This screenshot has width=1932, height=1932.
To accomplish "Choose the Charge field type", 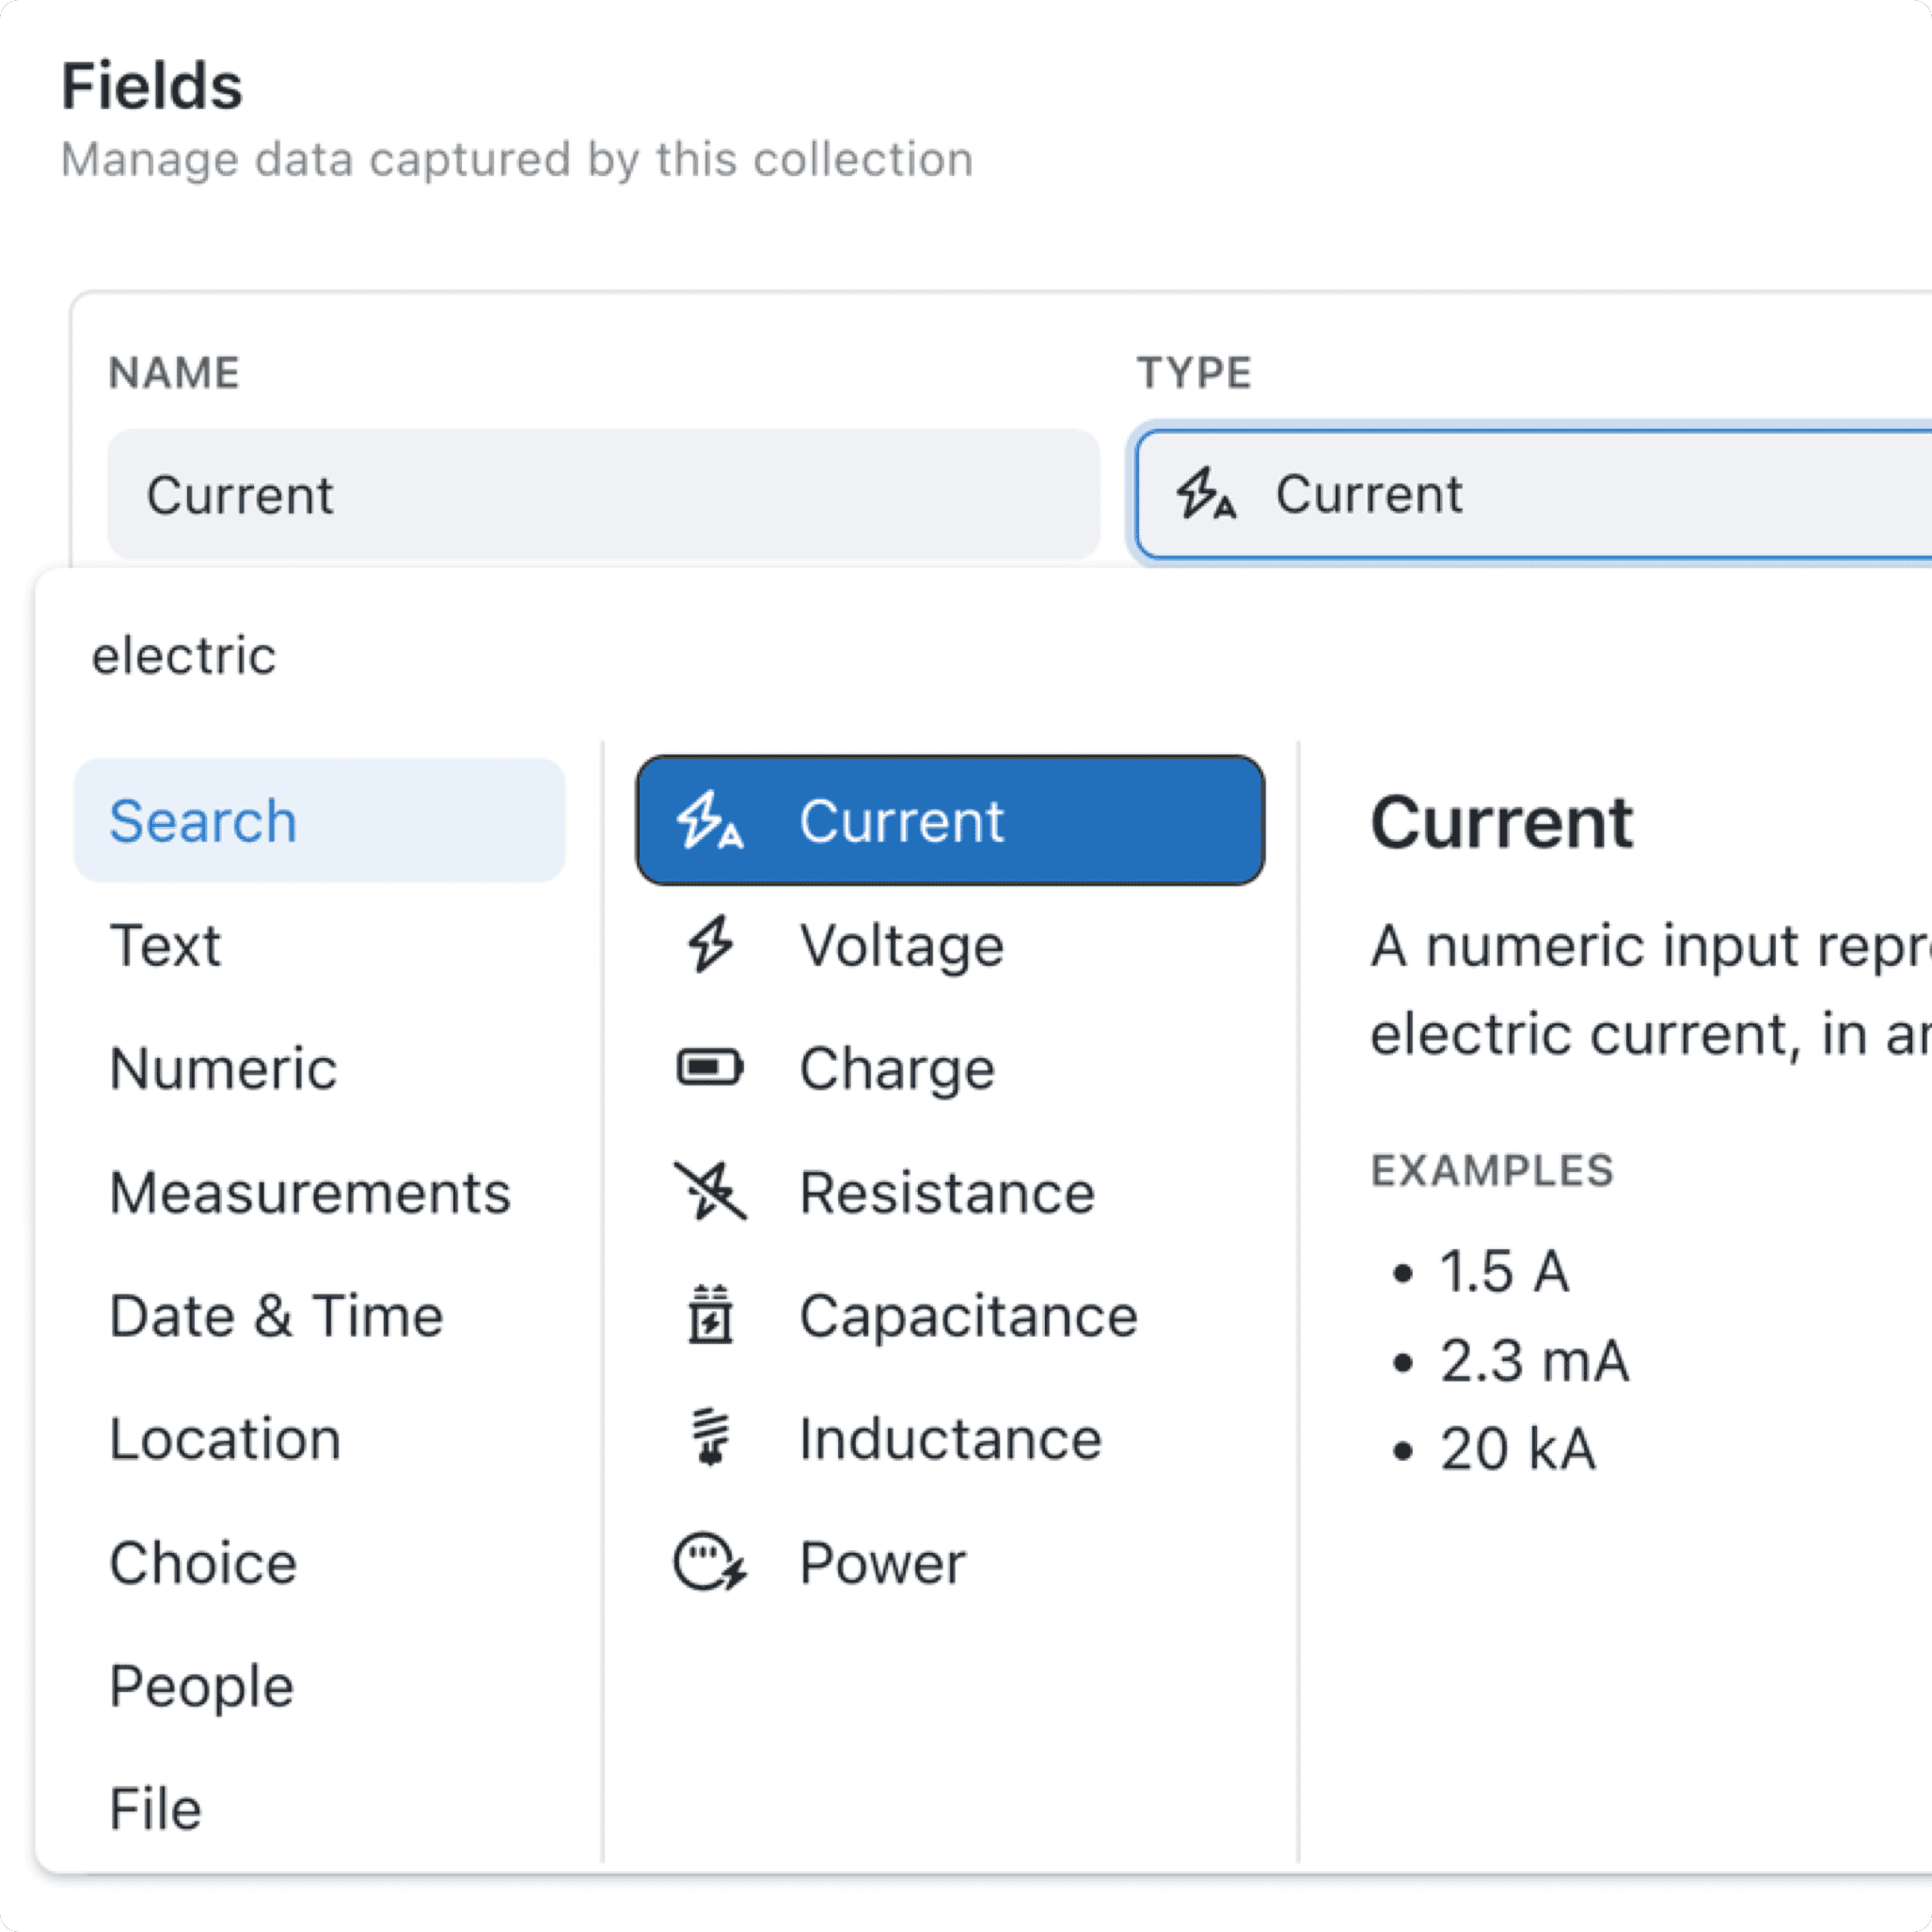I will [x=897, y=1067].
